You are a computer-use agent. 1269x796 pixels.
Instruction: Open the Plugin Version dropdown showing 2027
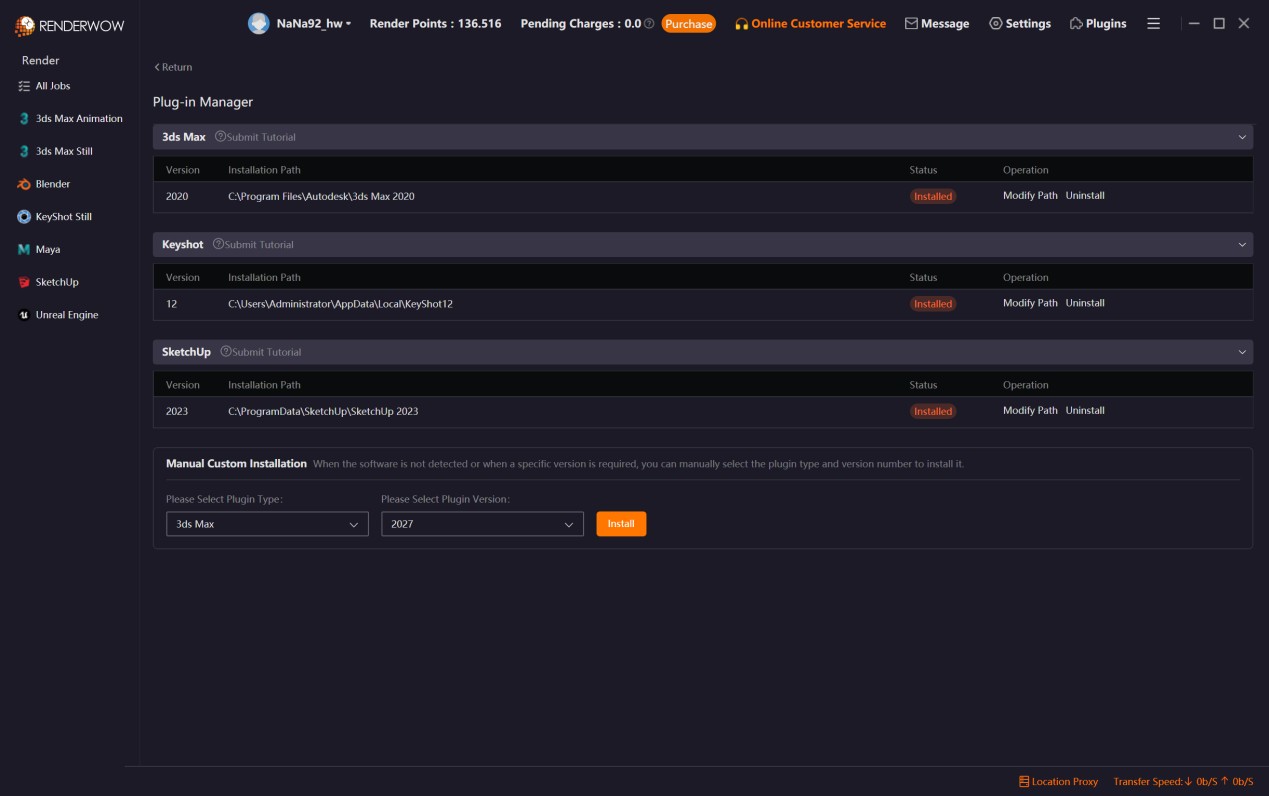tap(482, 524)
